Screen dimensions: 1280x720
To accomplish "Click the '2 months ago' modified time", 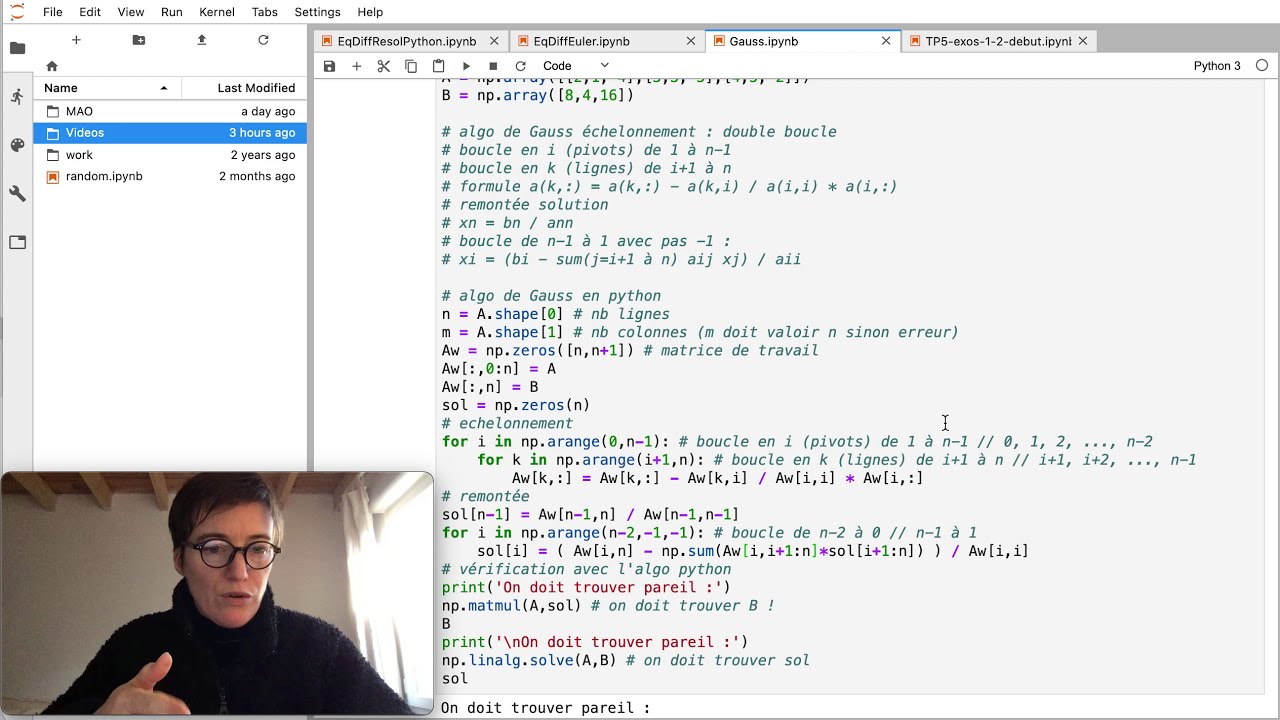I will point(257,176).
